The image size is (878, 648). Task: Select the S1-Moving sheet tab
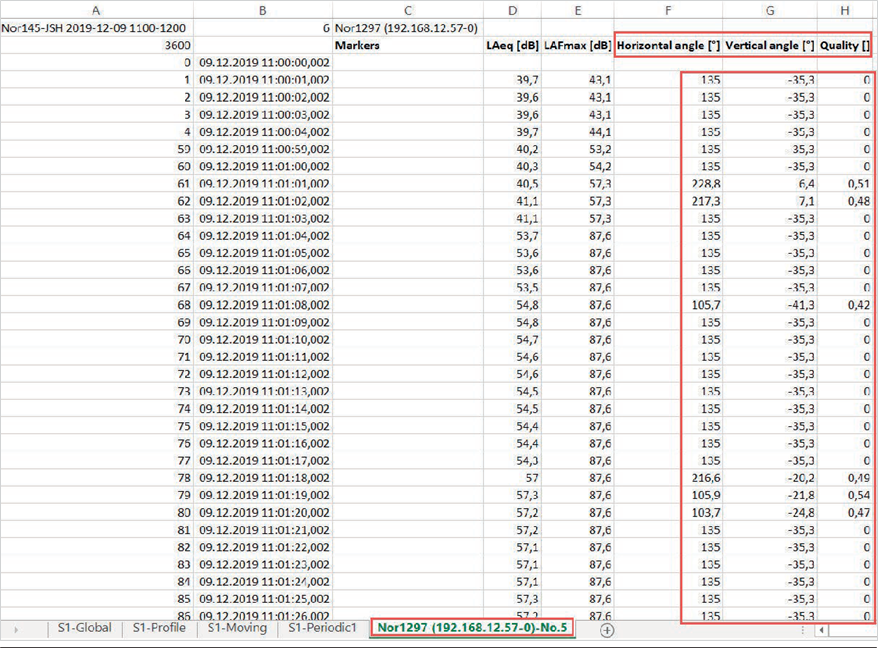tap(236, 628)
